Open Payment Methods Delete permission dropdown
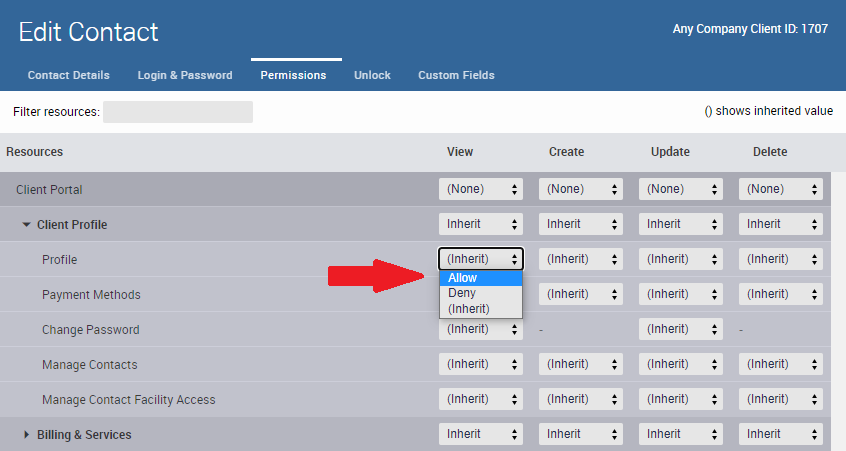The width and height of the screenshot is (846, 451). (781, 294)
